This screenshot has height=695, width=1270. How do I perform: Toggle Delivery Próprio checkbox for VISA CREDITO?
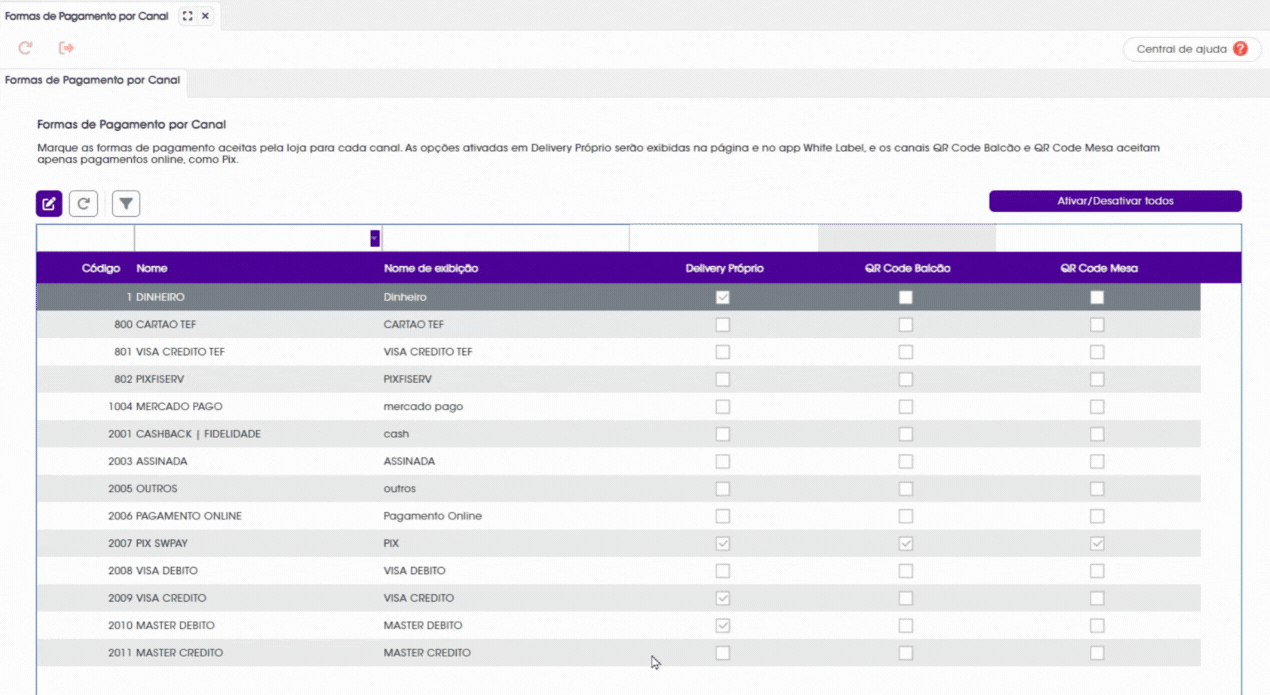point(723,598)
